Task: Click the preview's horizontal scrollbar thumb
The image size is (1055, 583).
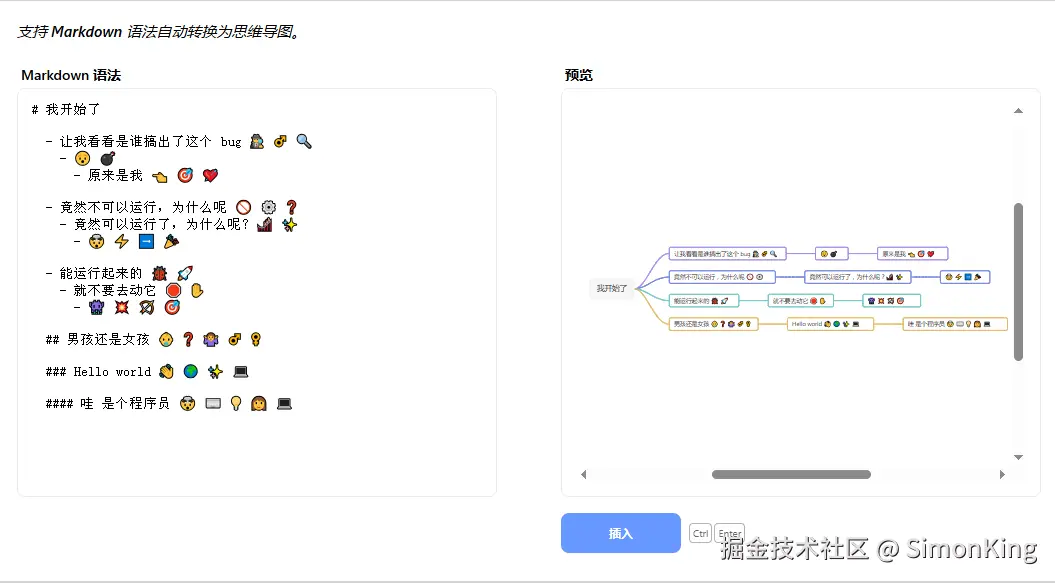Action: click(x=790, y=474)
